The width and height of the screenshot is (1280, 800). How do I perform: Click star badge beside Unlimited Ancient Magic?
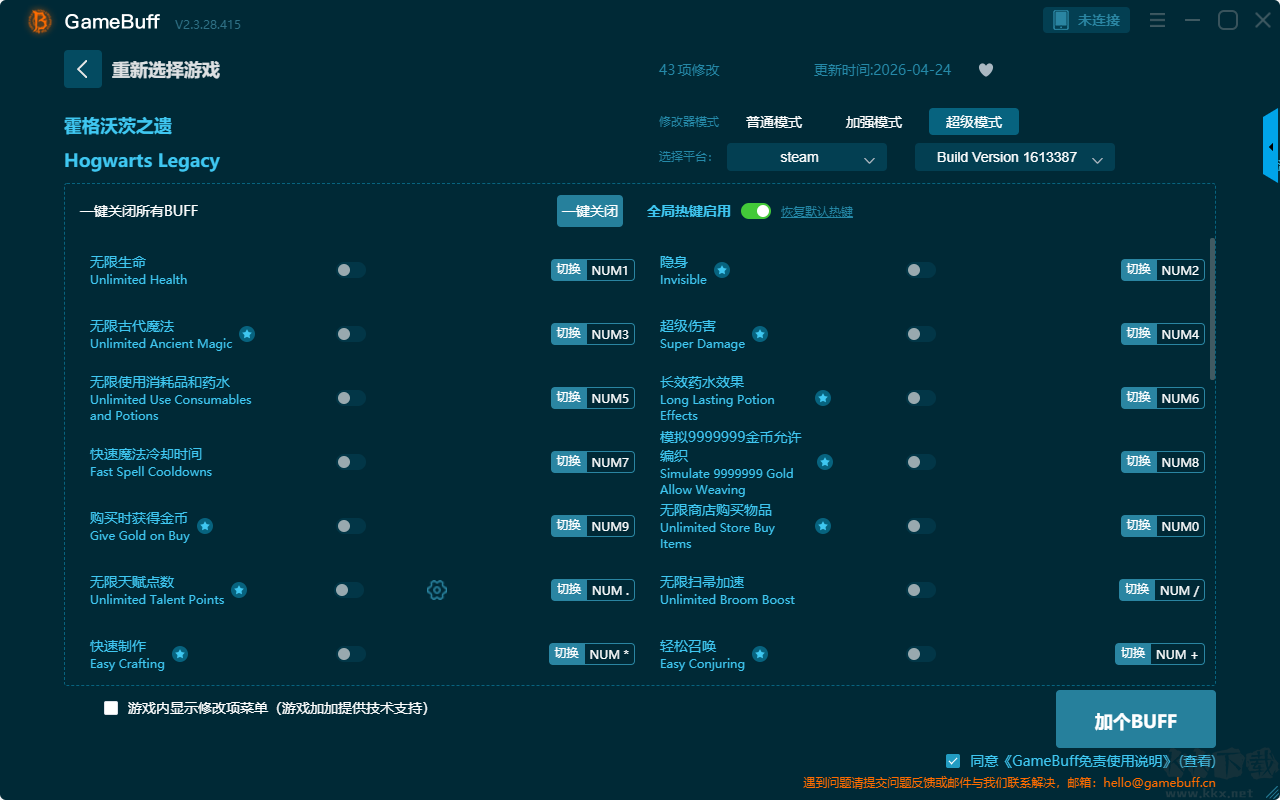[x=247, y=334]
